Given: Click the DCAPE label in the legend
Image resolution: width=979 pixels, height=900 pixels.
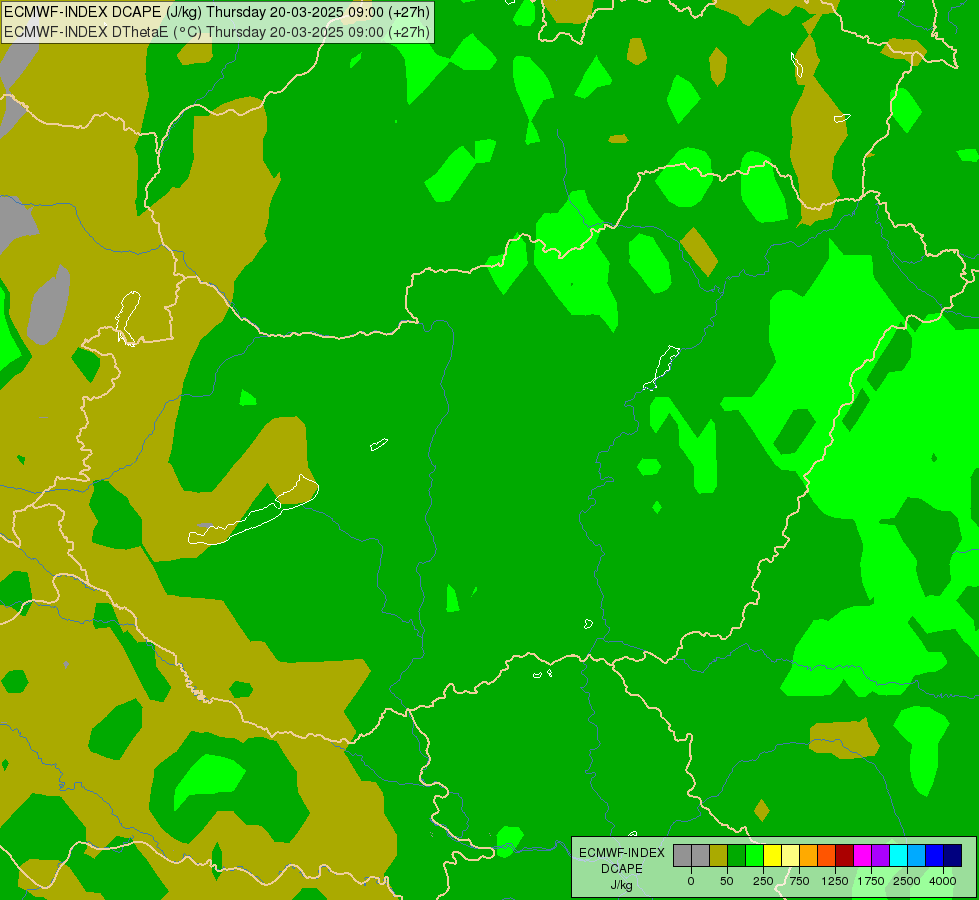Looking at the screenshot, I should [622, 869].
